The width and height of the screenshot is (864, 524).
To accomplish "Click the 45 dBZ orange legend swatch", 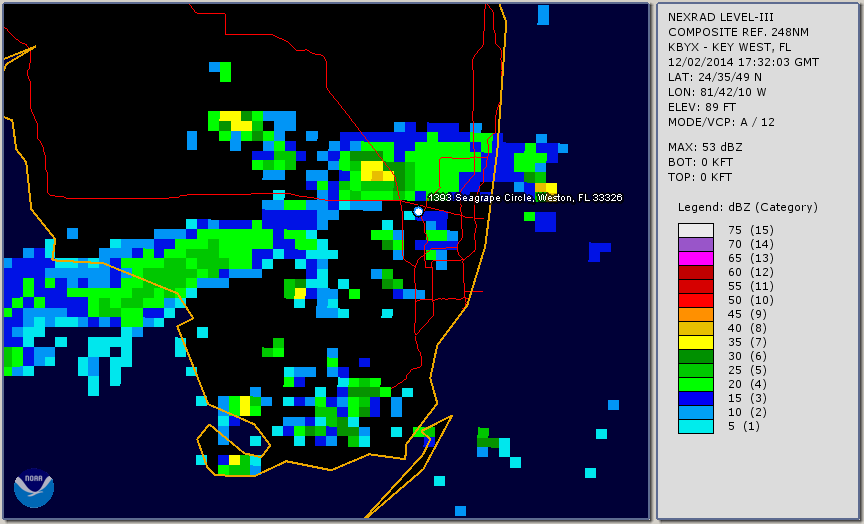I will click(x=695, y=315).
